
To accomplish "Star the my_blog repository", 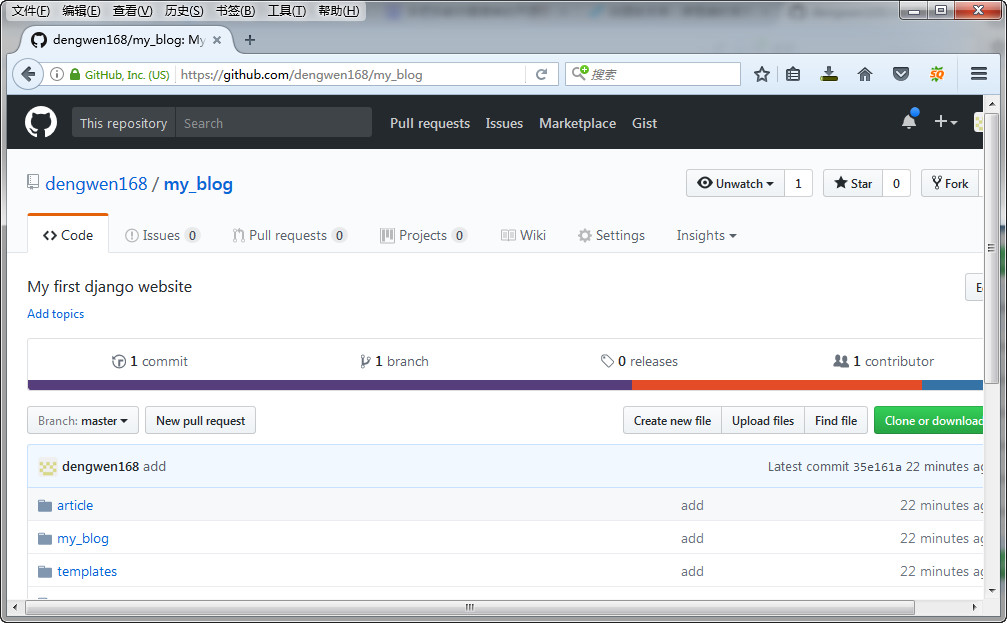I will coord(853,184).
